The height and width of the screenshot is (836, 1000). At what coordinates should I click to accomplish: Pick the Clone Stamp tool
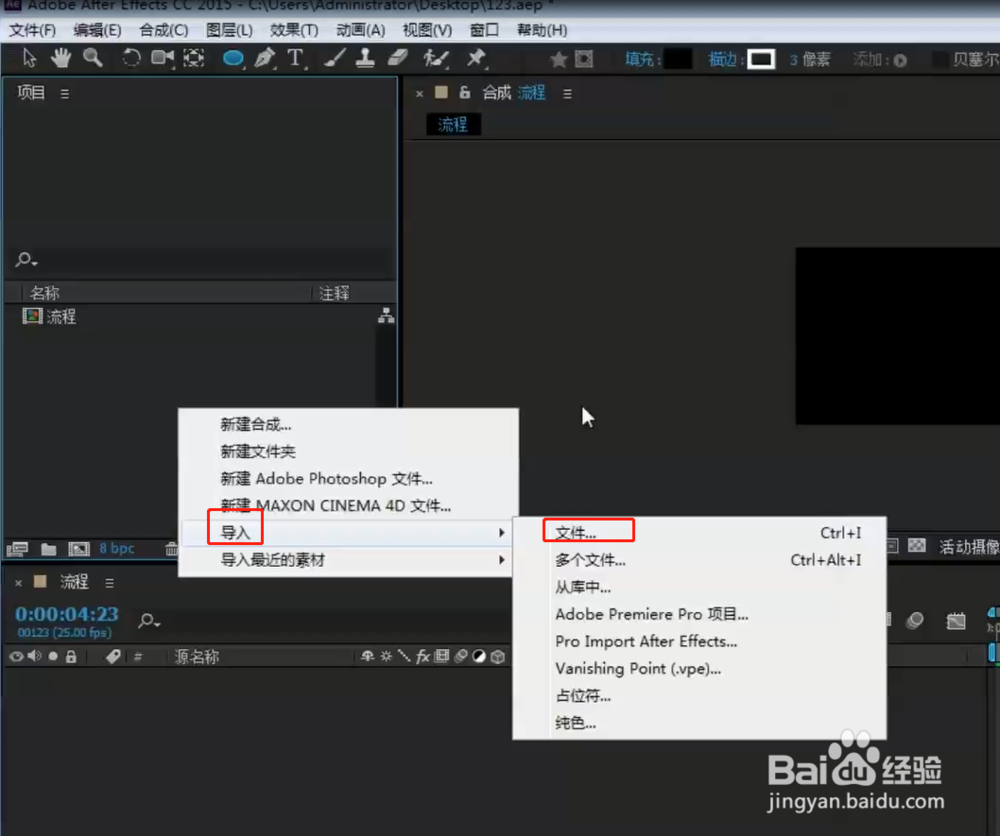click(365, 58)
